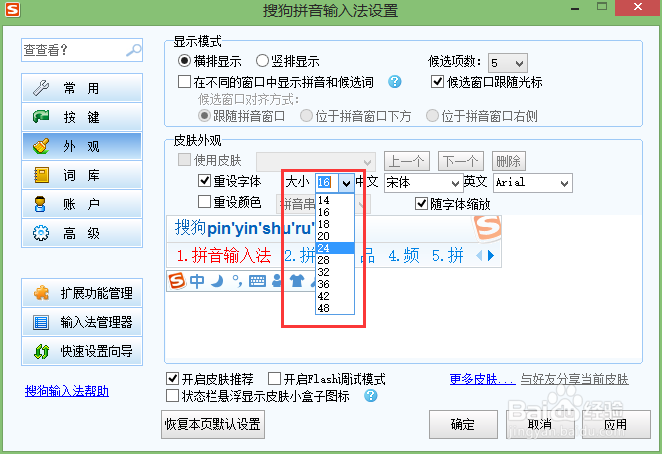This screenshot has width=662, height=454.
Task: Click candidate 4.频 in preview
Action: 404,256
